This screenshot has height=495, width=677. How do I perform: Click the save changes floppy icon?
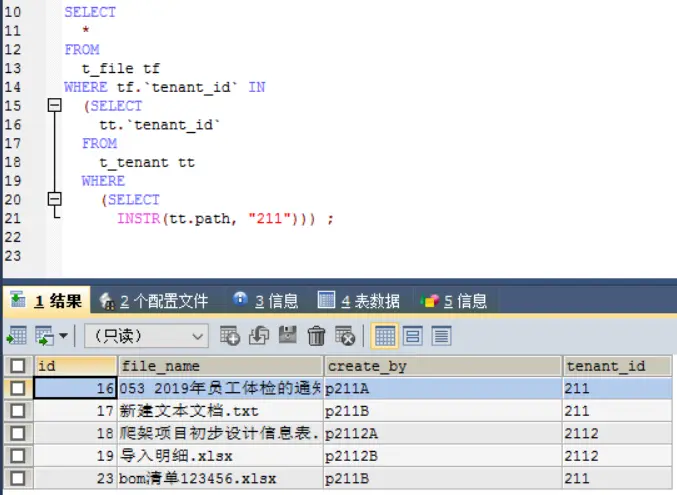(288, 336)
